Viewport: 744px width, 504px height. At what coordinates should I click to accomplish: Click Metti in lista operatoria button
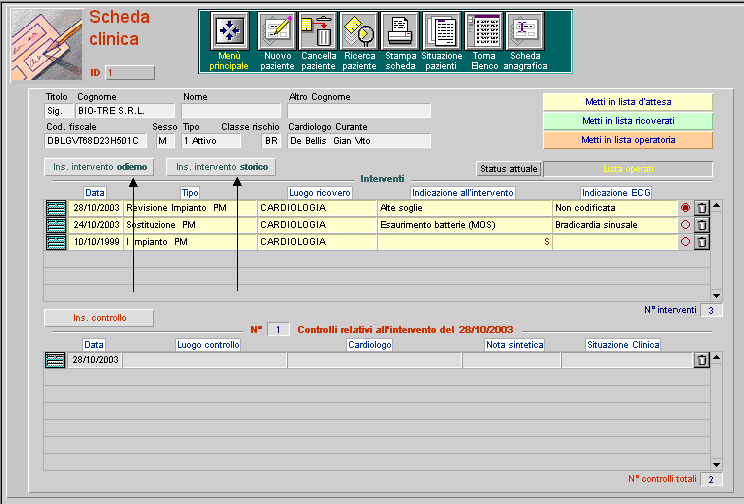628,140
